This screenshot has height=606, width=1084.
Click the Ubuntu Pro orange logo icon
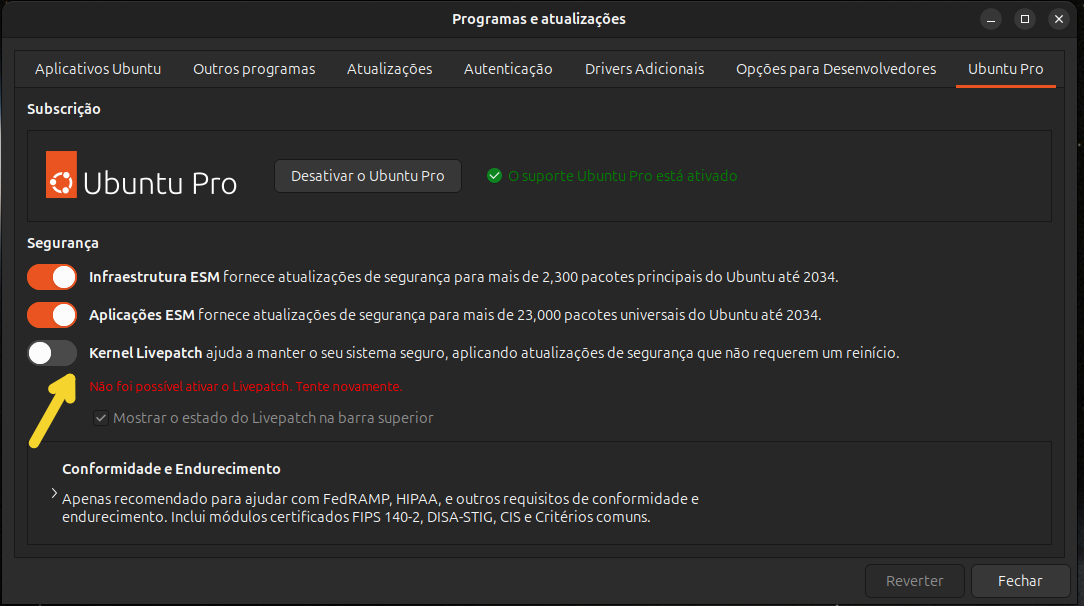coord(62,175)
